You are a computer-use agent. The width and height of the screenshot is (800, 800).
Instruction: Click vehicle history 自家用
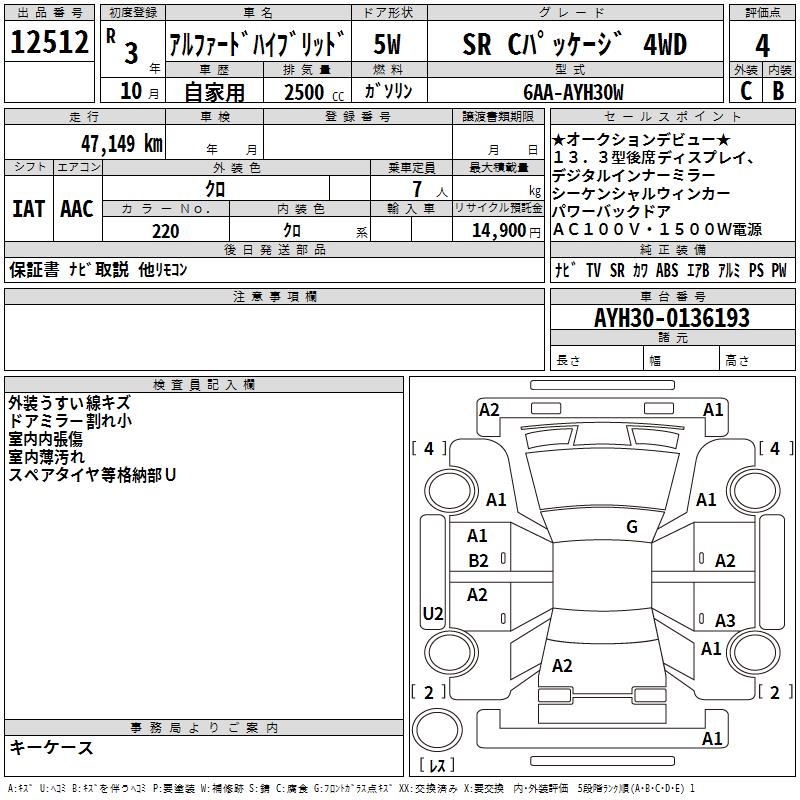[x=214, y=92]
